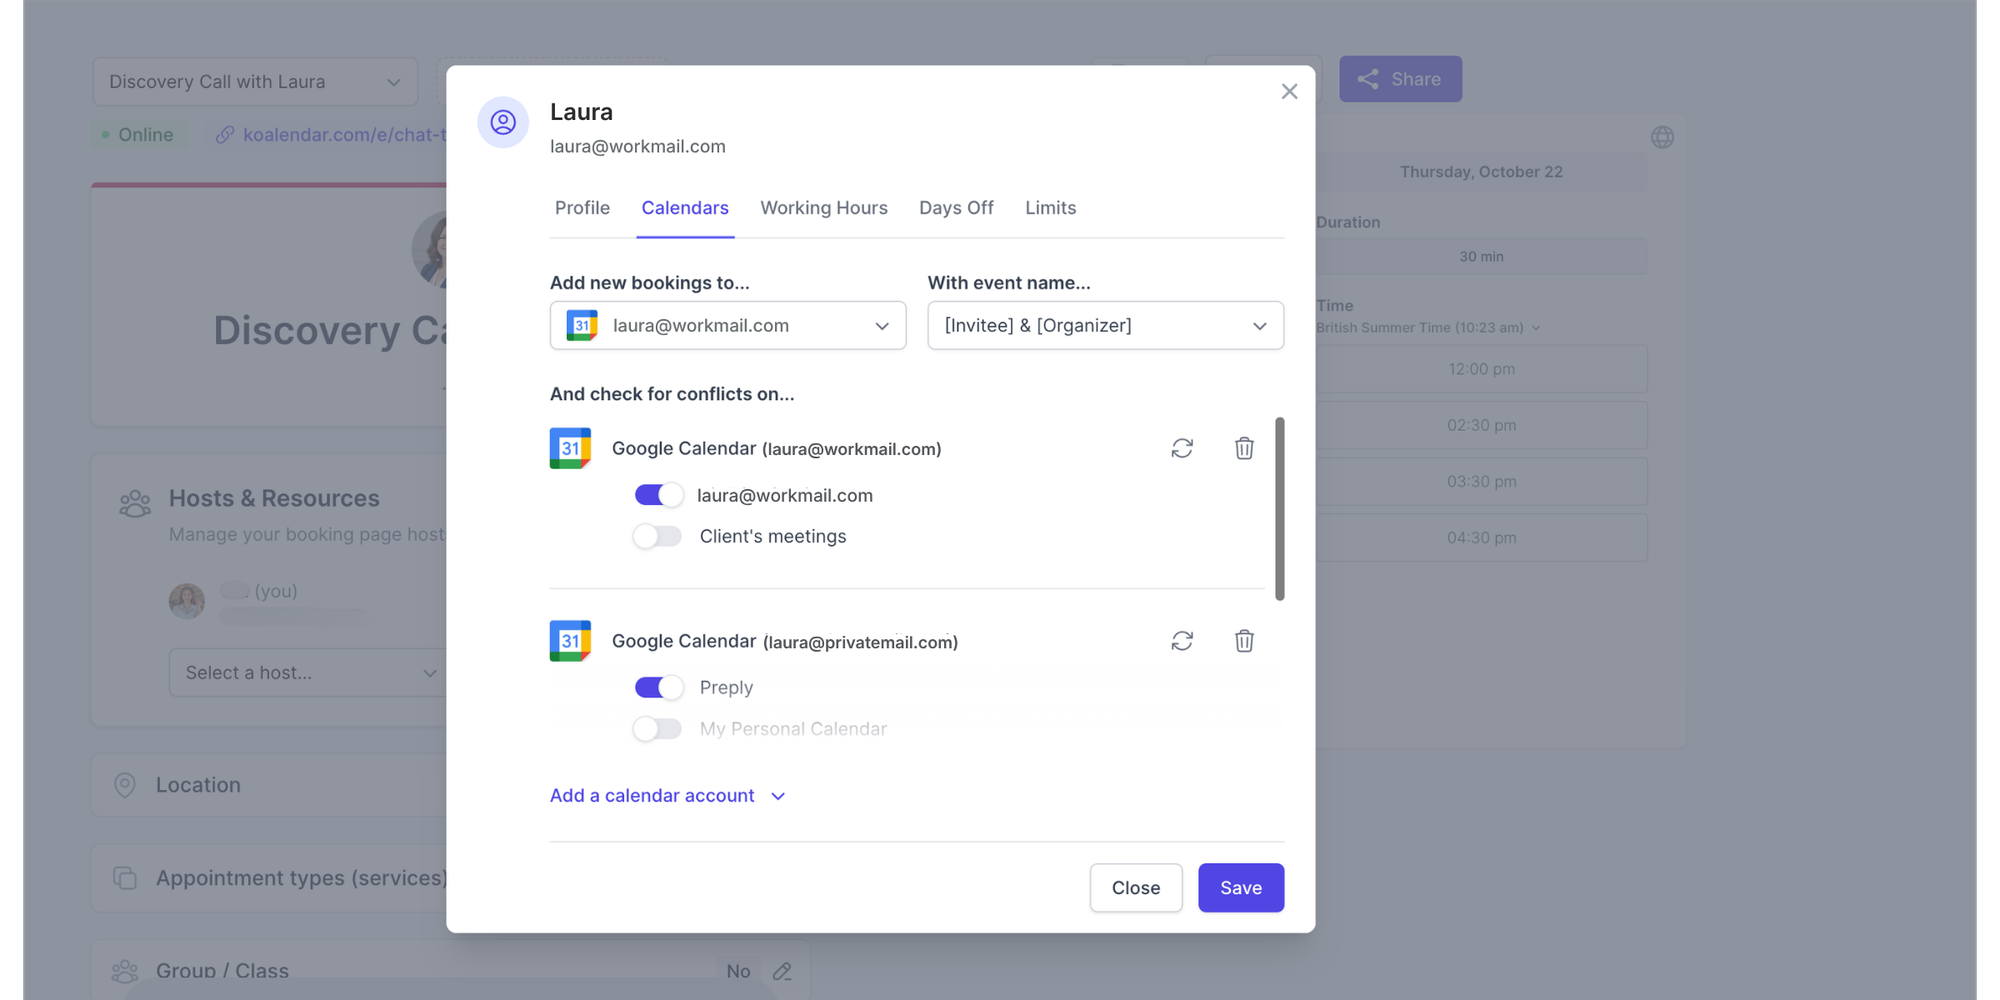Select the 04:30 pm time slot
Image resolution: width=2000 pixels, height=1000 pixels.
click(x=1481, y=538)
